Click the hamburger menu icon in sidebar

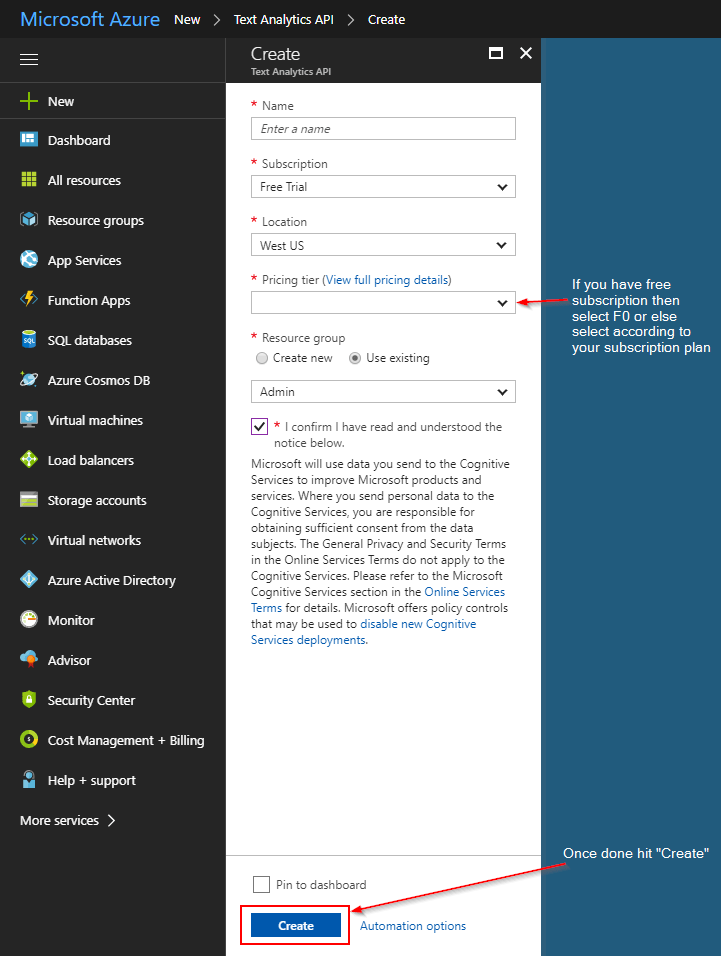pos(29,60)
